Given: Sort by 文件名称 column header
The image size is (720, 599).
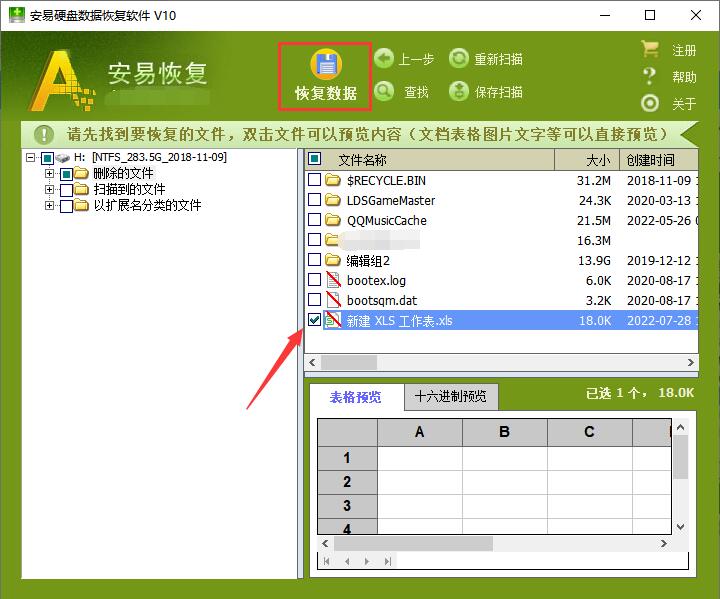Looking at the screenshot, I should pyautogui.click(x=430, y=160).
